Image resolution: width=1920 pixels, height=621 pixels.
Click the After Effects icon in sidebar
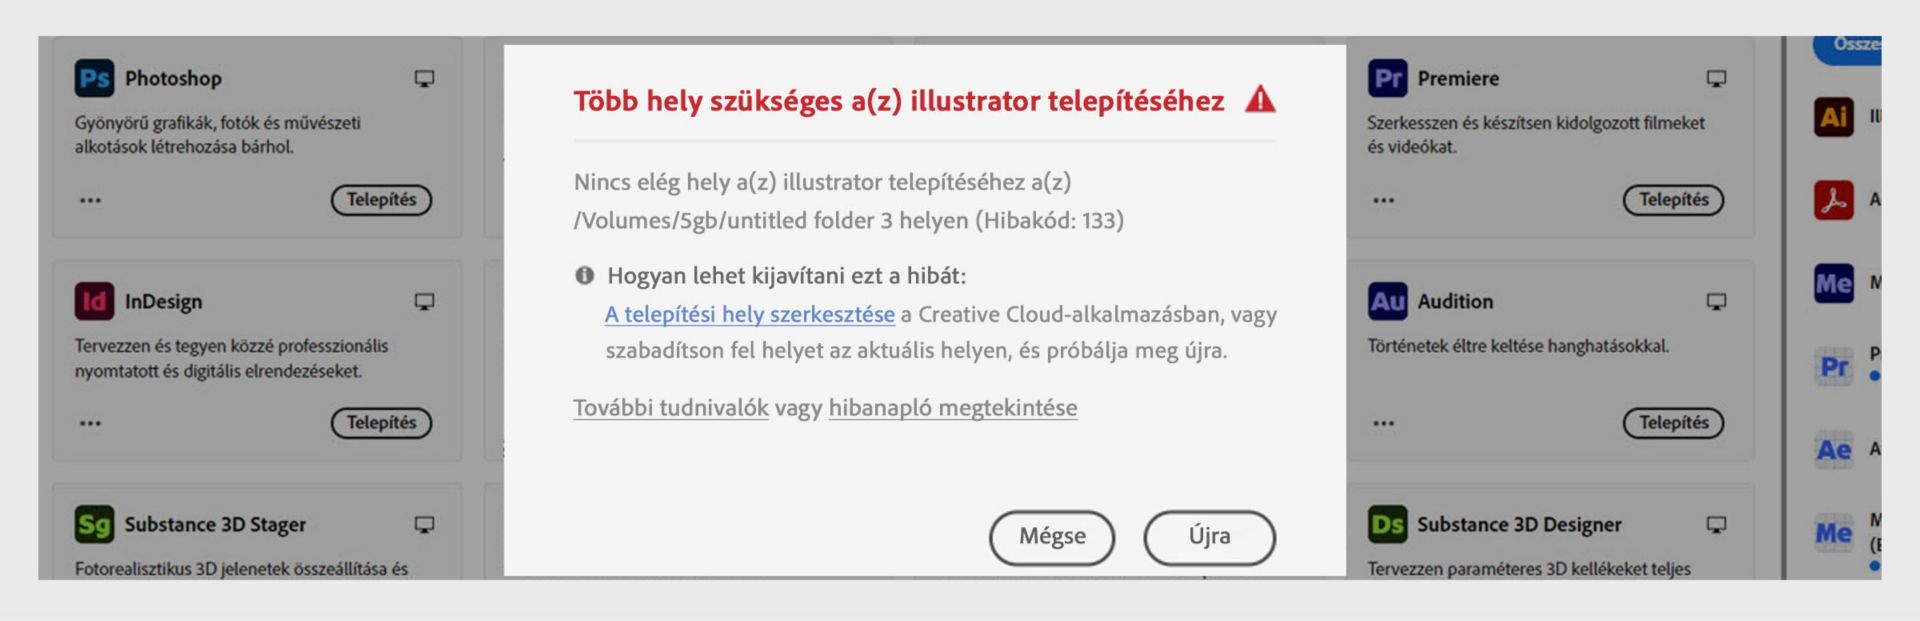(x=1834, y=450)
